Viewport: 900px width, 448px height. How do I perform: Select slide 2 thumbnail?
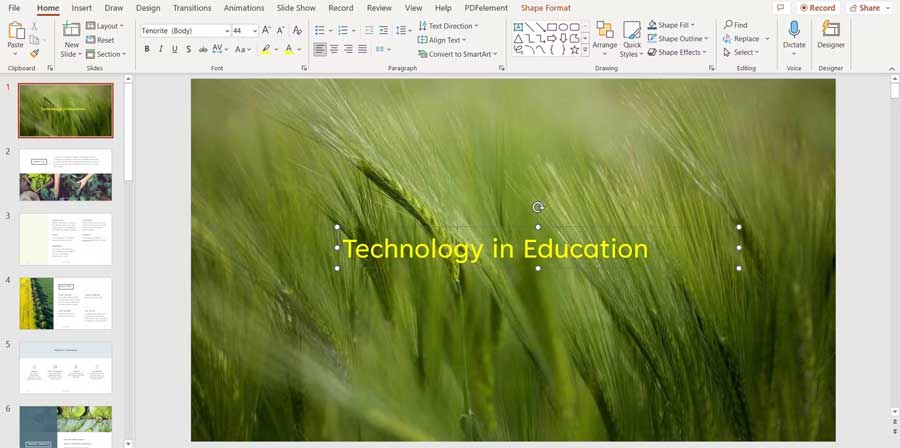[65, 175]
